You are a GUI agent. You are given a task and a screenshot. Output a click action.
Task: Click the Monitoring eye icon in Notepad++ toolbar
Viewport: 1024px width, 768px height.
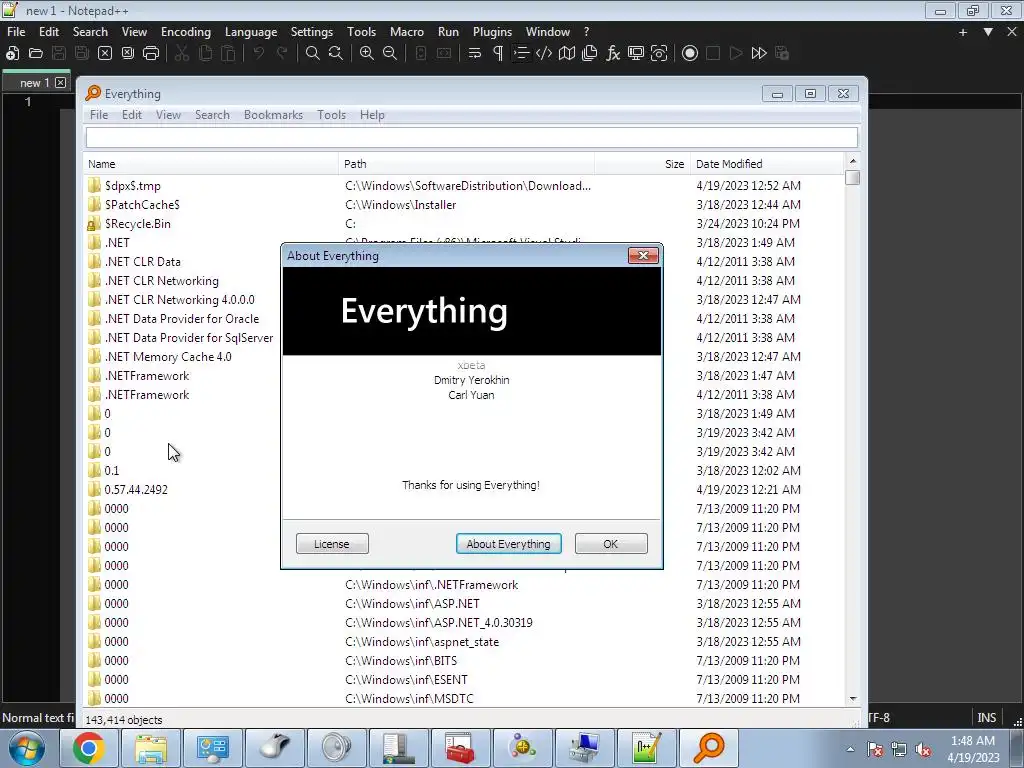[x=659, y=54]
